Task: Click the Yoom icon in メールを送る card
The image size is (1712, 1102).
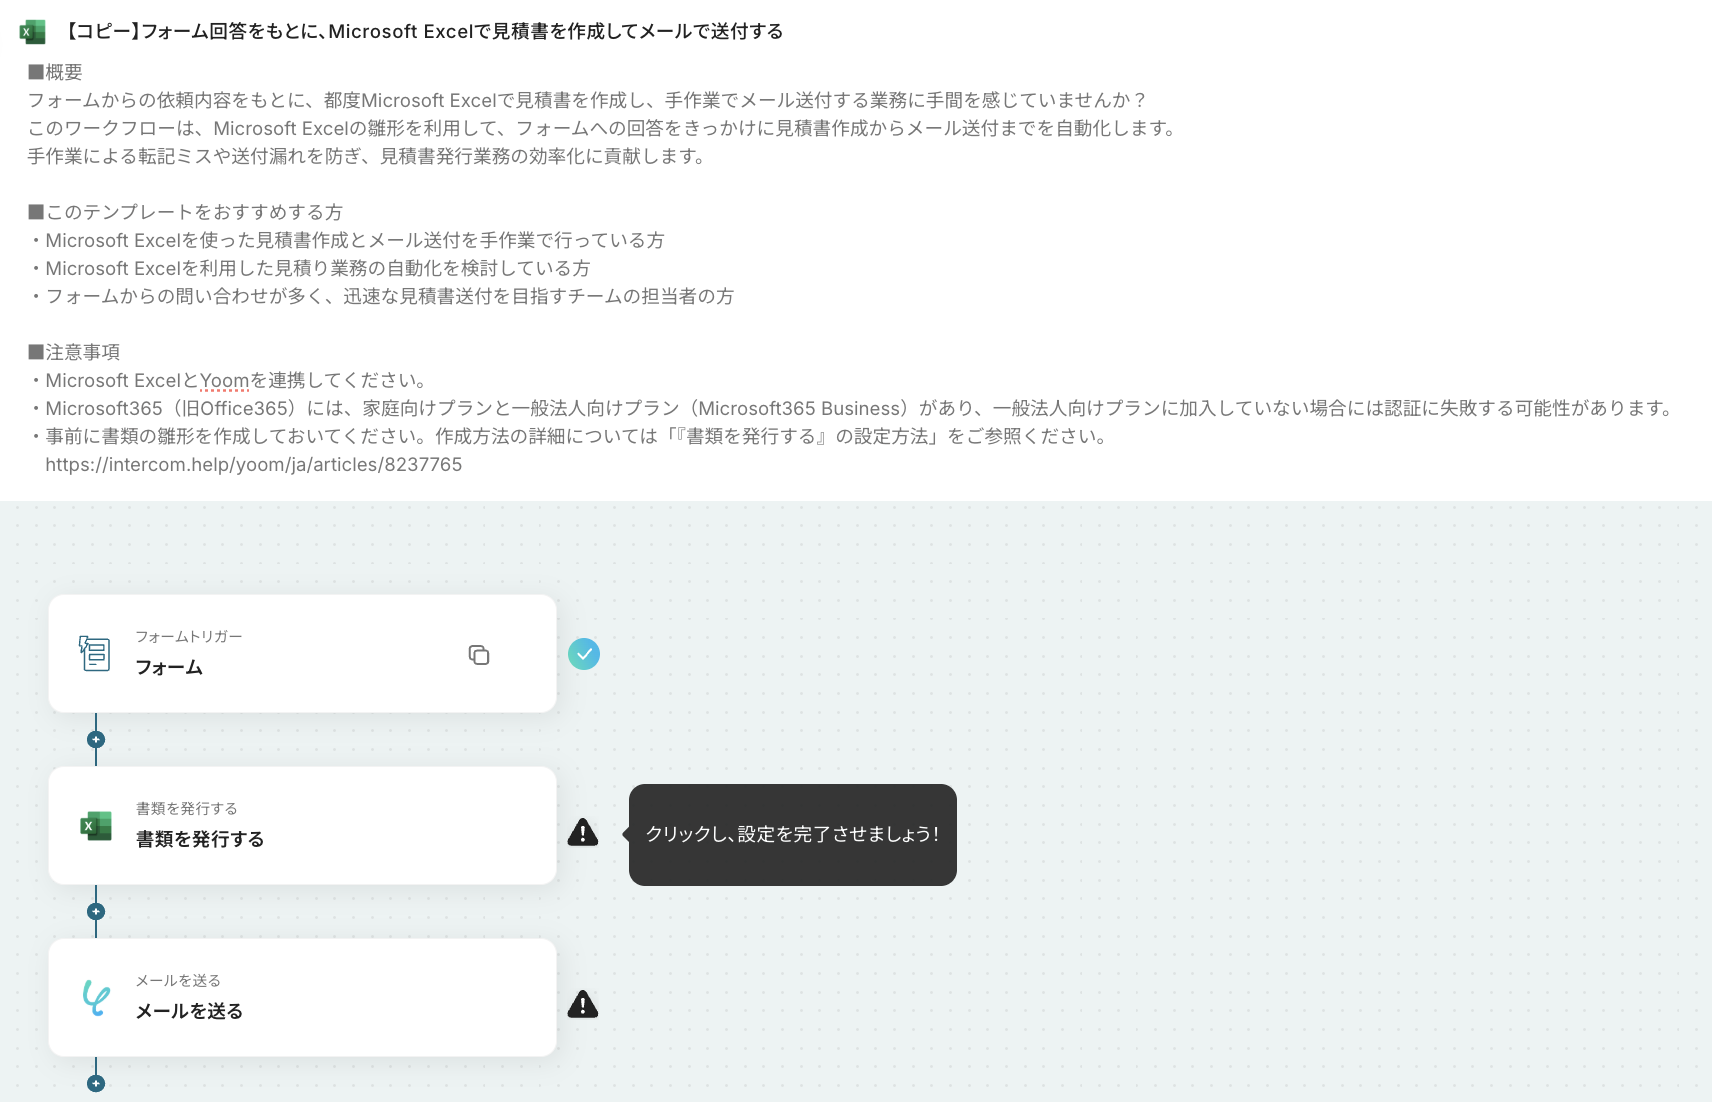Action: [96, 998]
